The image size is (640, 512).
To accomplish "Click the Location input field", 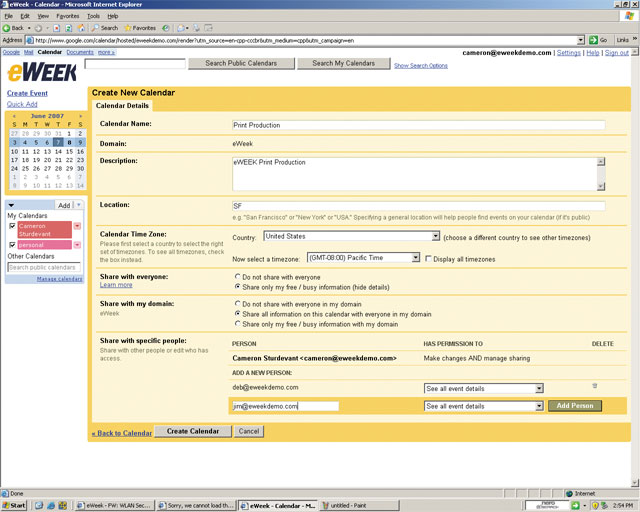I will [418, 206].
